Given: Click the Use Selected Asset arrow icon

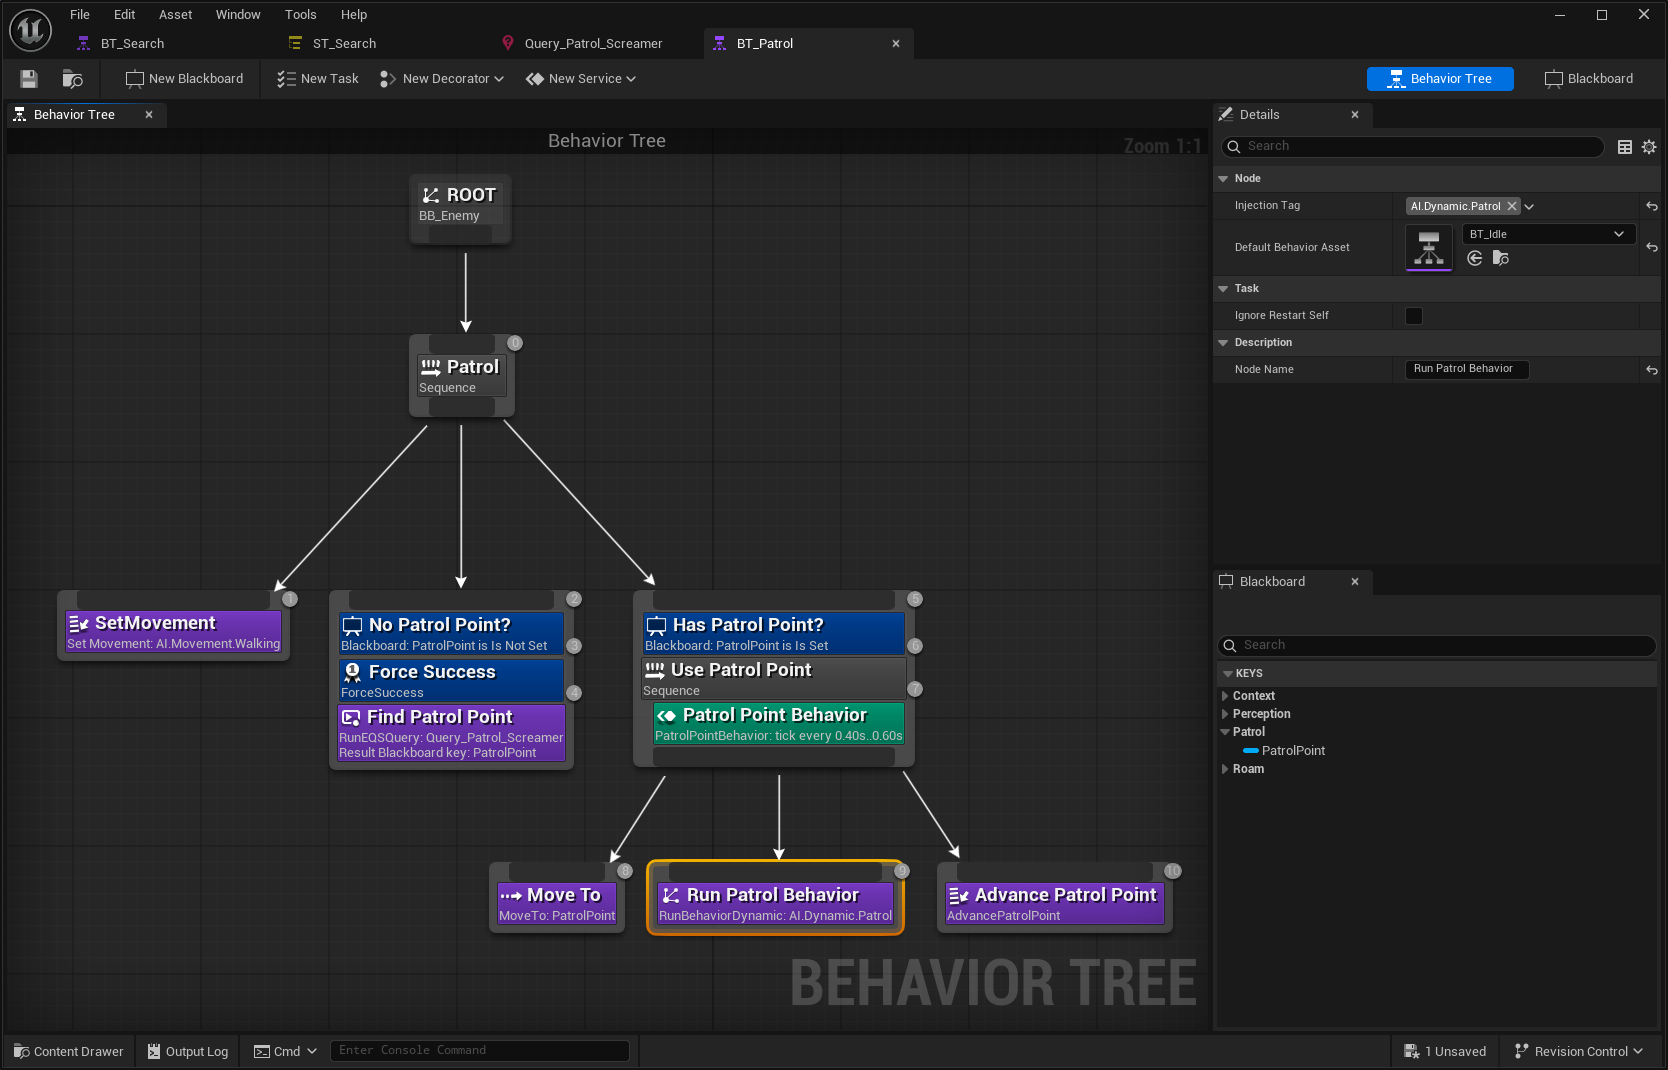Looking at the screenshot, I should (x=1475, y=258).
